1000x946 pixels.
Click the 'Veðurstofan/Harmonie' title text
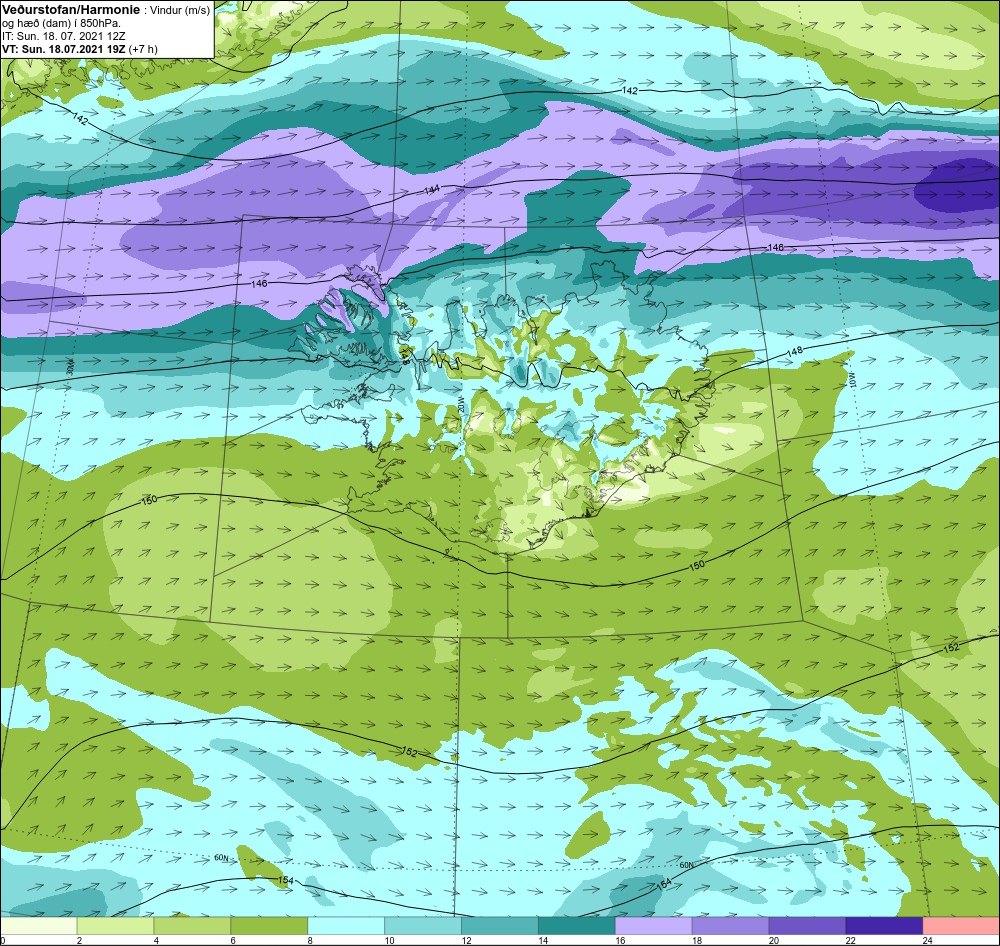pyautogui.click(x=70, y=11)
